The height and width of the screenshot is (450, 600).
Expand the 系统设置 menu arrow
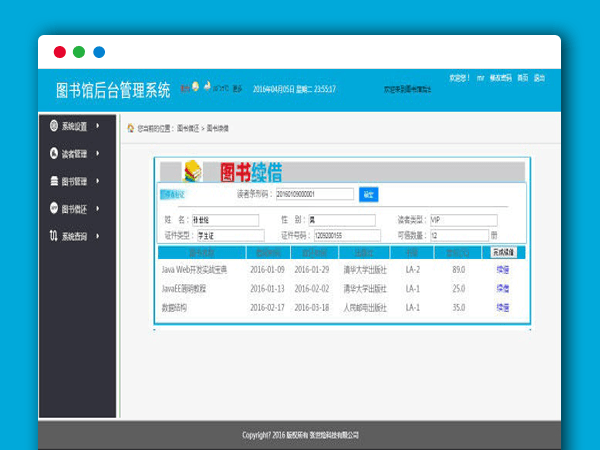(97, 127)
